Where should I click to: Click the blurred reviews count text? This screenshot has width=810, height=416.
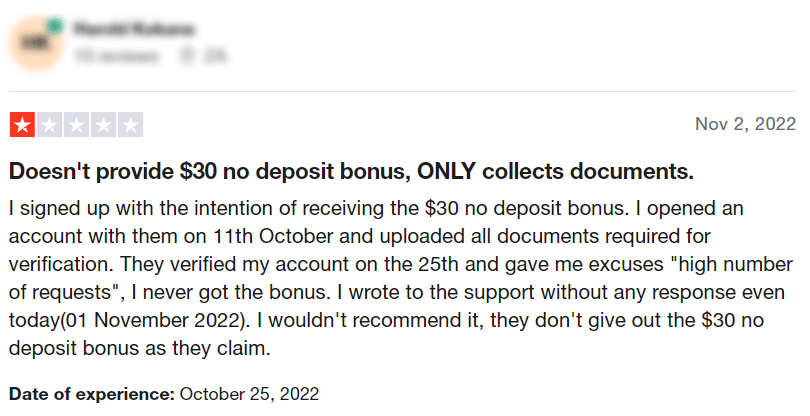pos(116,55)
